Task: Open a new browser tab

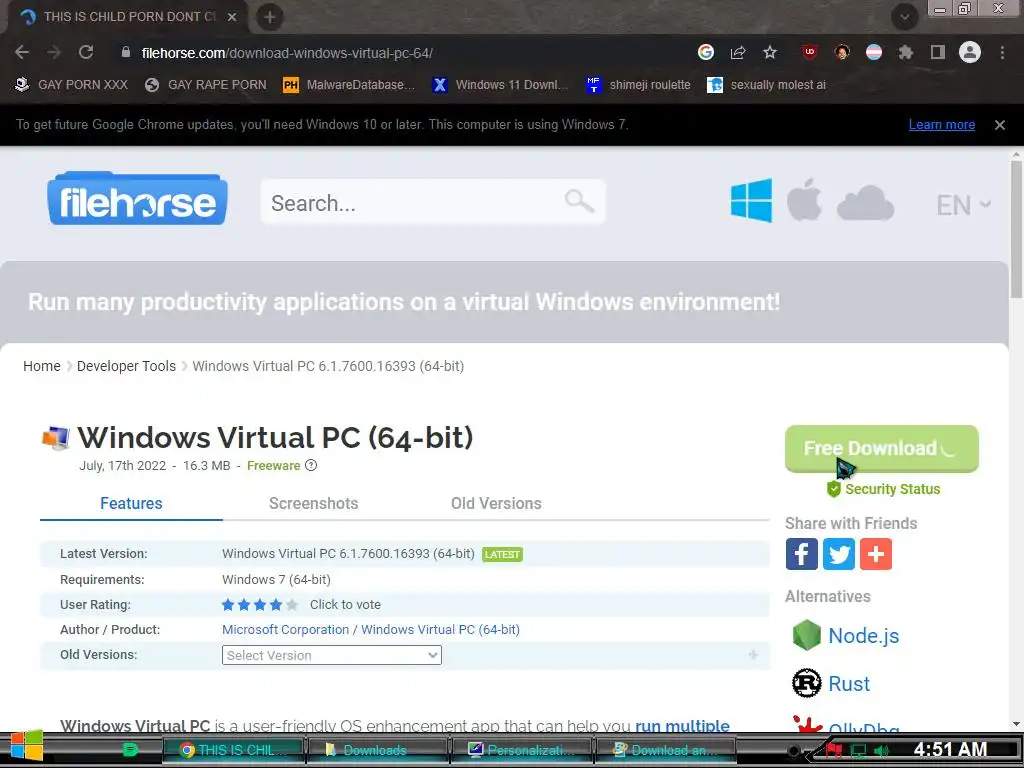Action: click(x=270, y=17)
